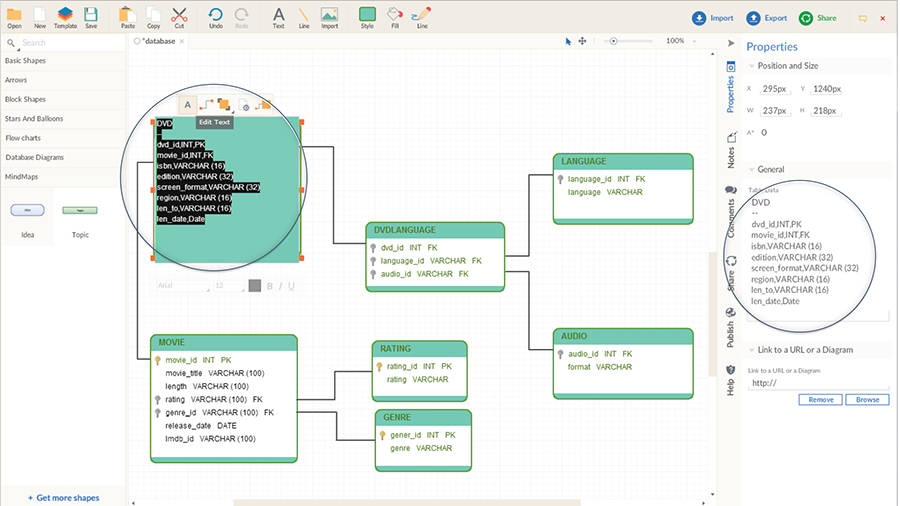Toggle bold in the floating text toolbar
This screenshot has height=506, width=900.
[x=269, y=287]
